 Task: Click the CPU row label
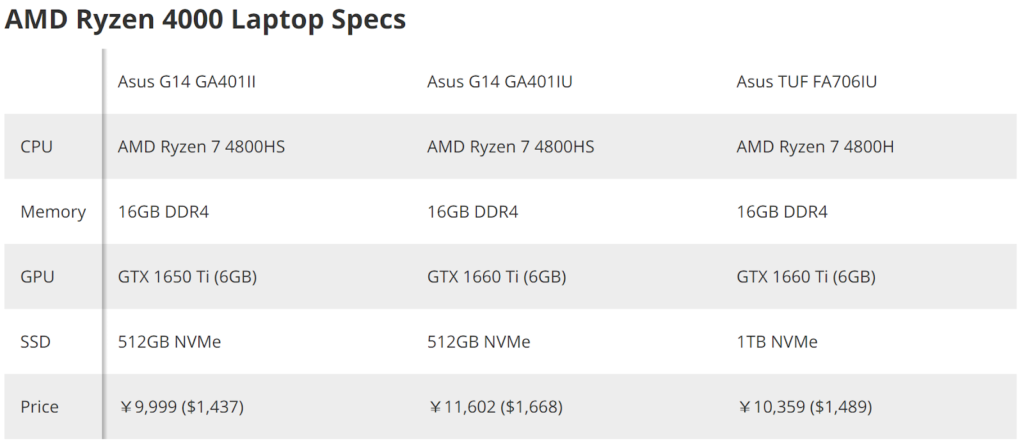point(37,147)
